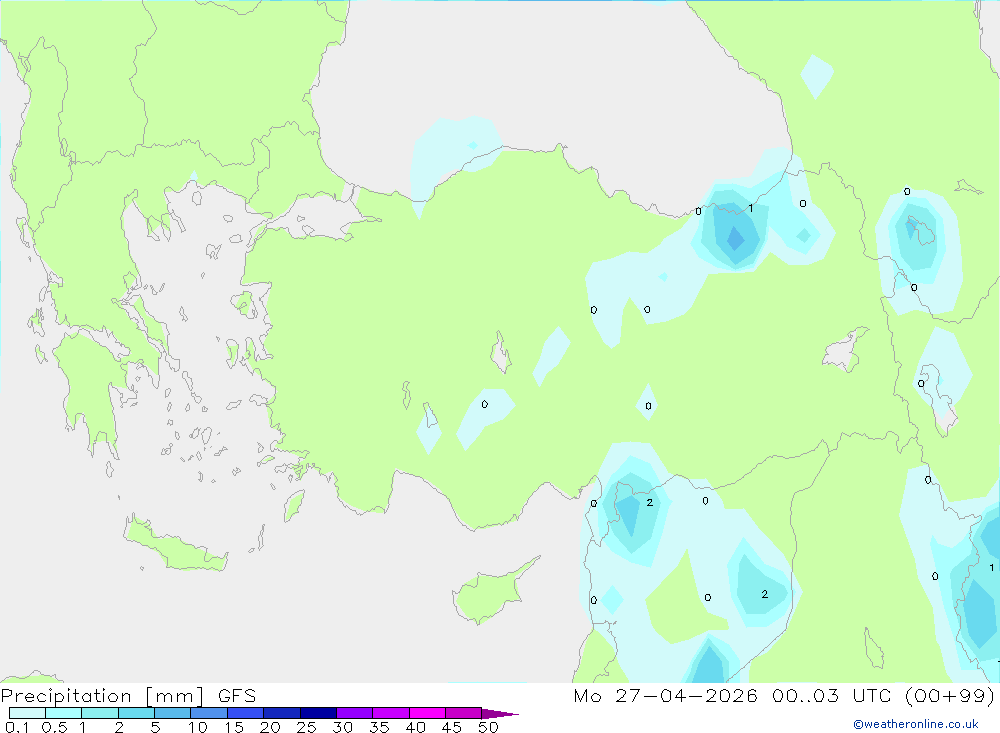The height and width of the screenshot is (733, 1000).
Task: Select the 45–50 mm legend color swatch
Action: click(464, 713)
